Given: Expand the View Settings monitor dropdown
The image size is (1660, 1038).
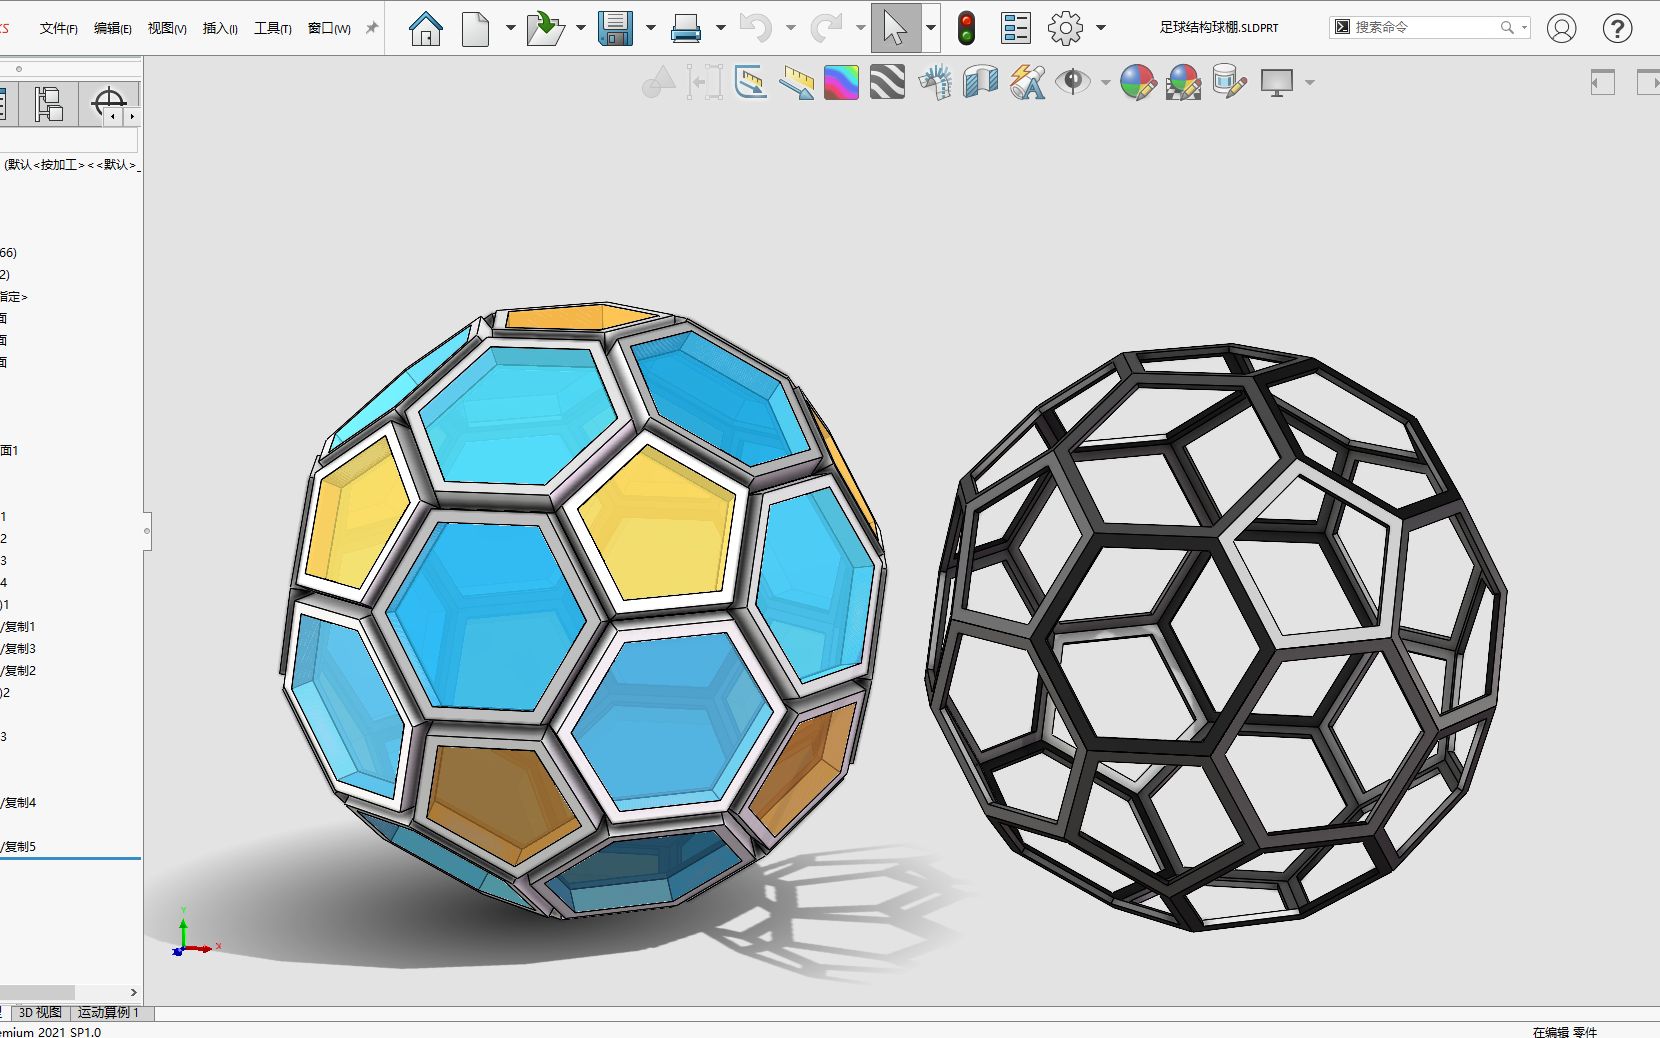Looking at the screenshot, I should [x=1311, y=82].
